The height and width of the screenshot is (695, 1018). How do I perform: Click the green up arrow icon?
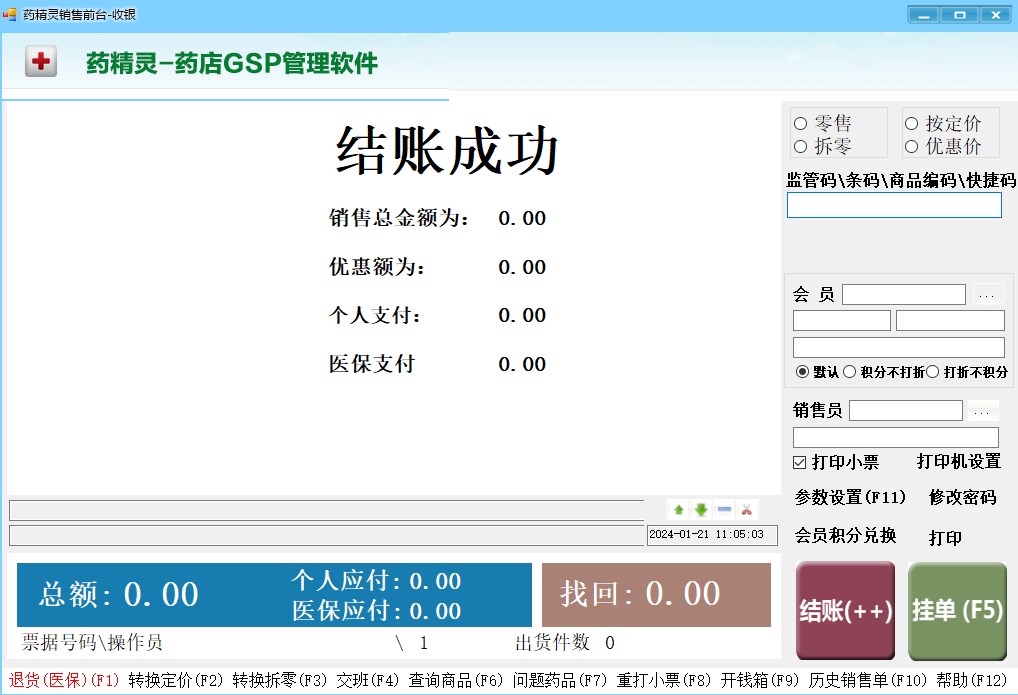(678, 510)
